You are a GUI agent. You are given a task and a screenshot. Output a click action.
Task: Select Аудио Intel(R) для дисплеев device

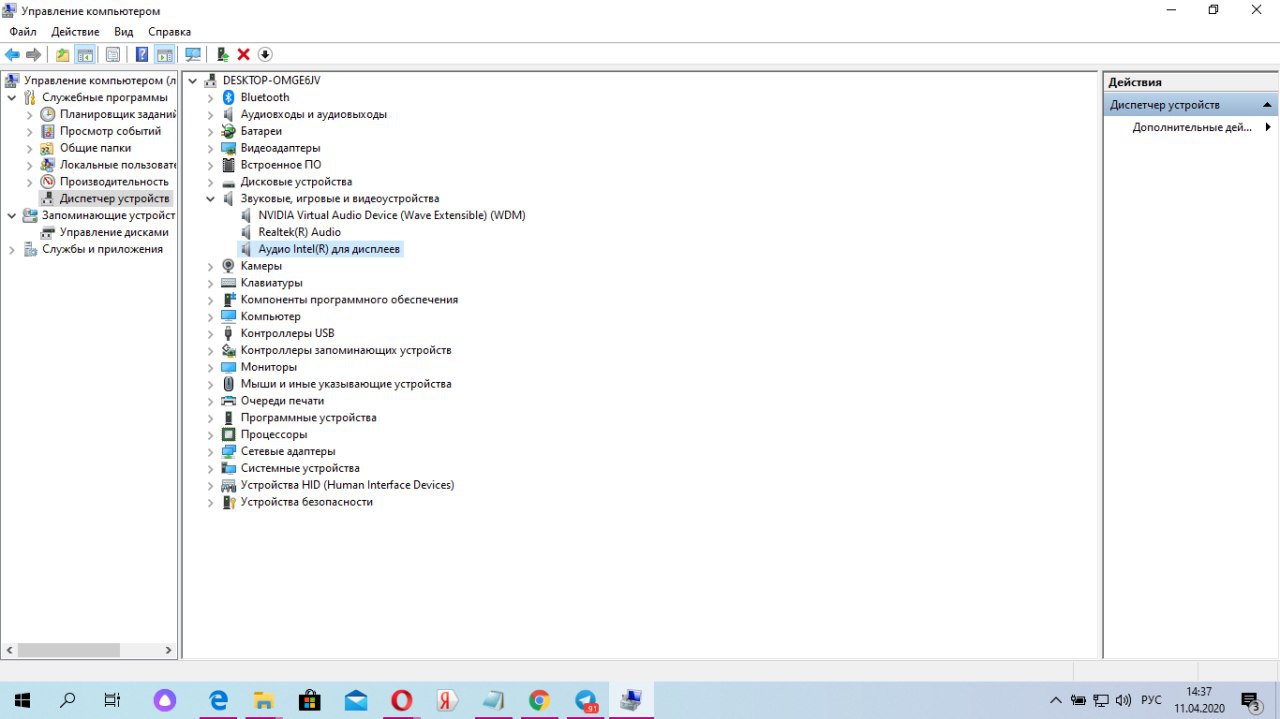point(329,249)
